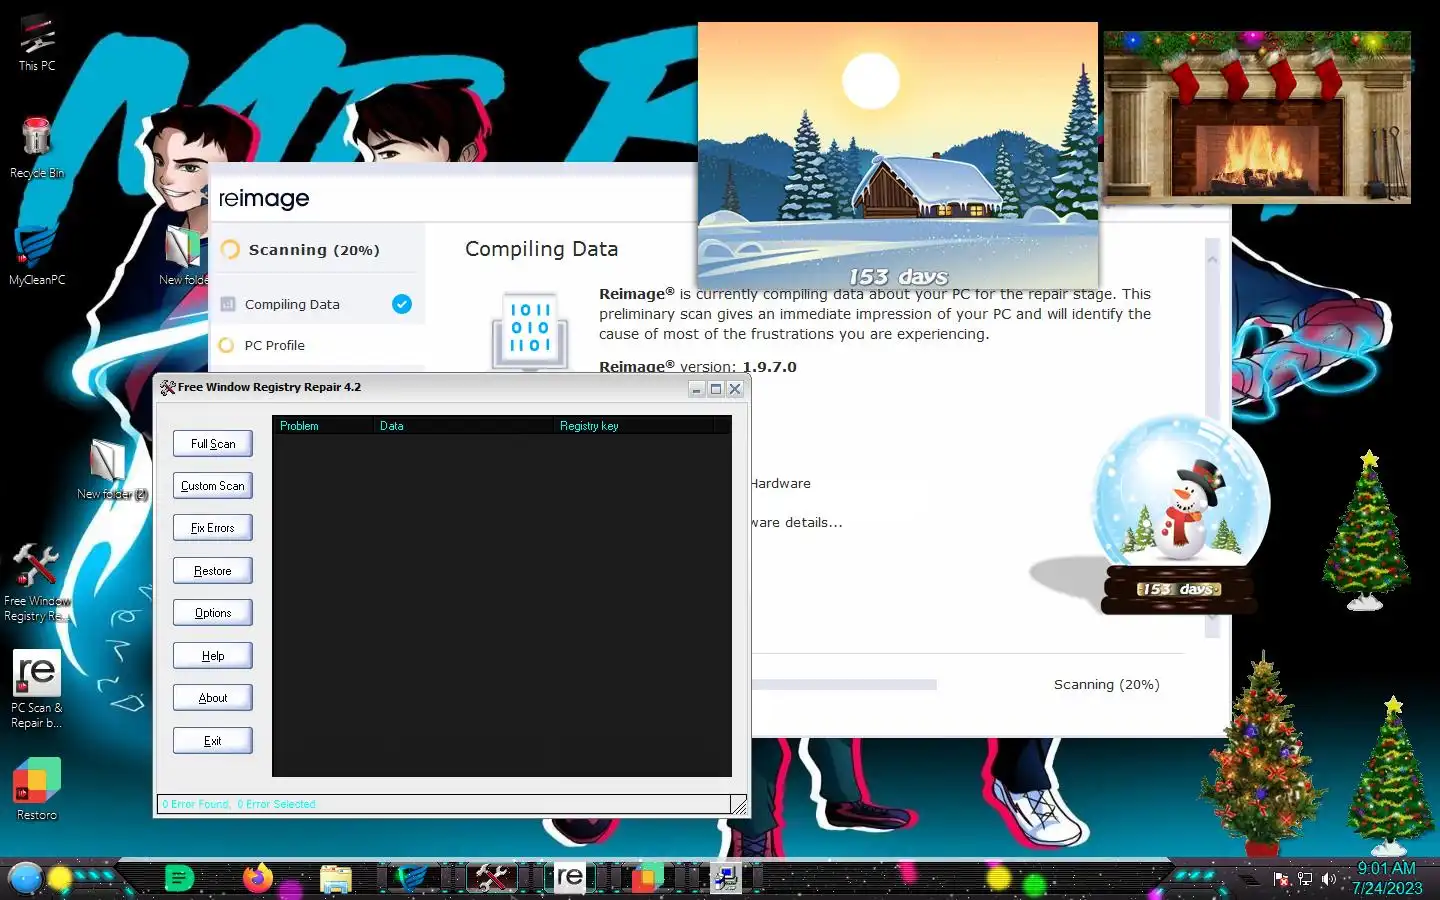Click the Fix Errors button
The image size is (1440, 900).
[x=213, y=528]
